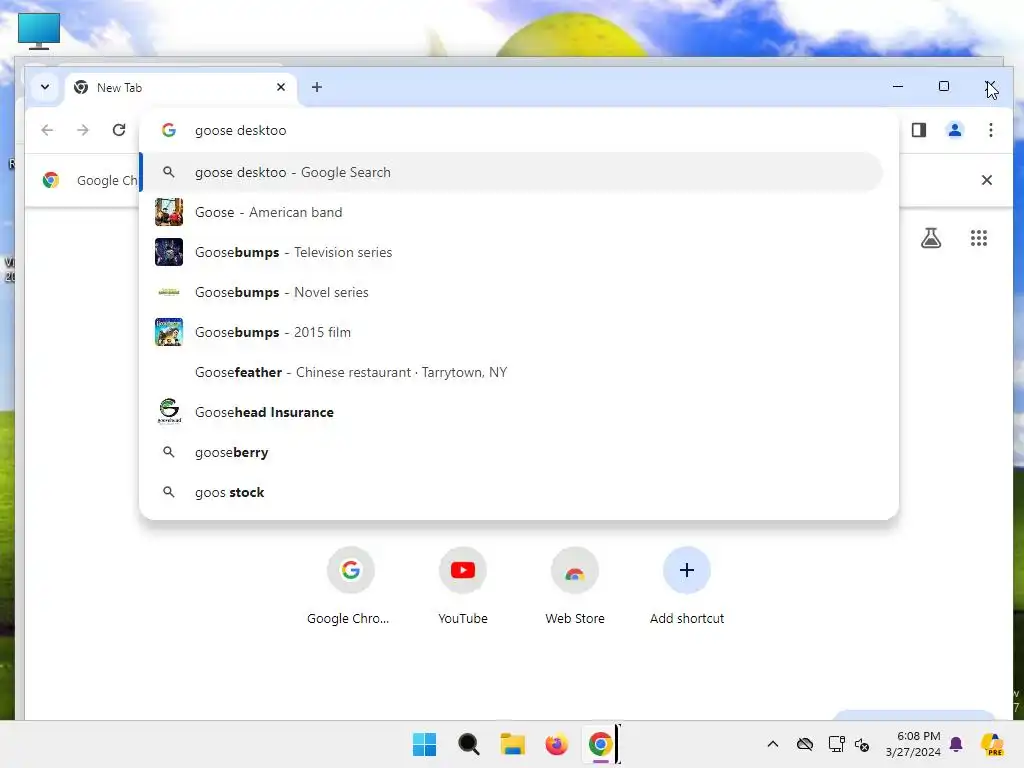Open the Google Chrome shortcut tile

(x=350, y=586)
